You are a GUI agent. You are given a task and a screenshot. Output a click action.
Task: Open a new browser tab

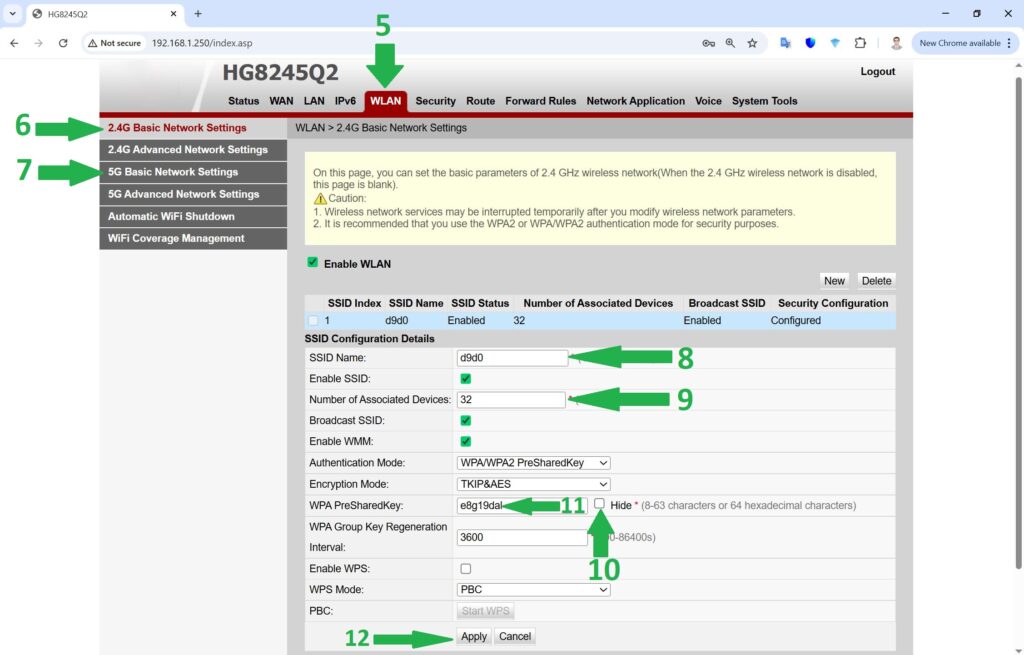(x=198, y=14)
